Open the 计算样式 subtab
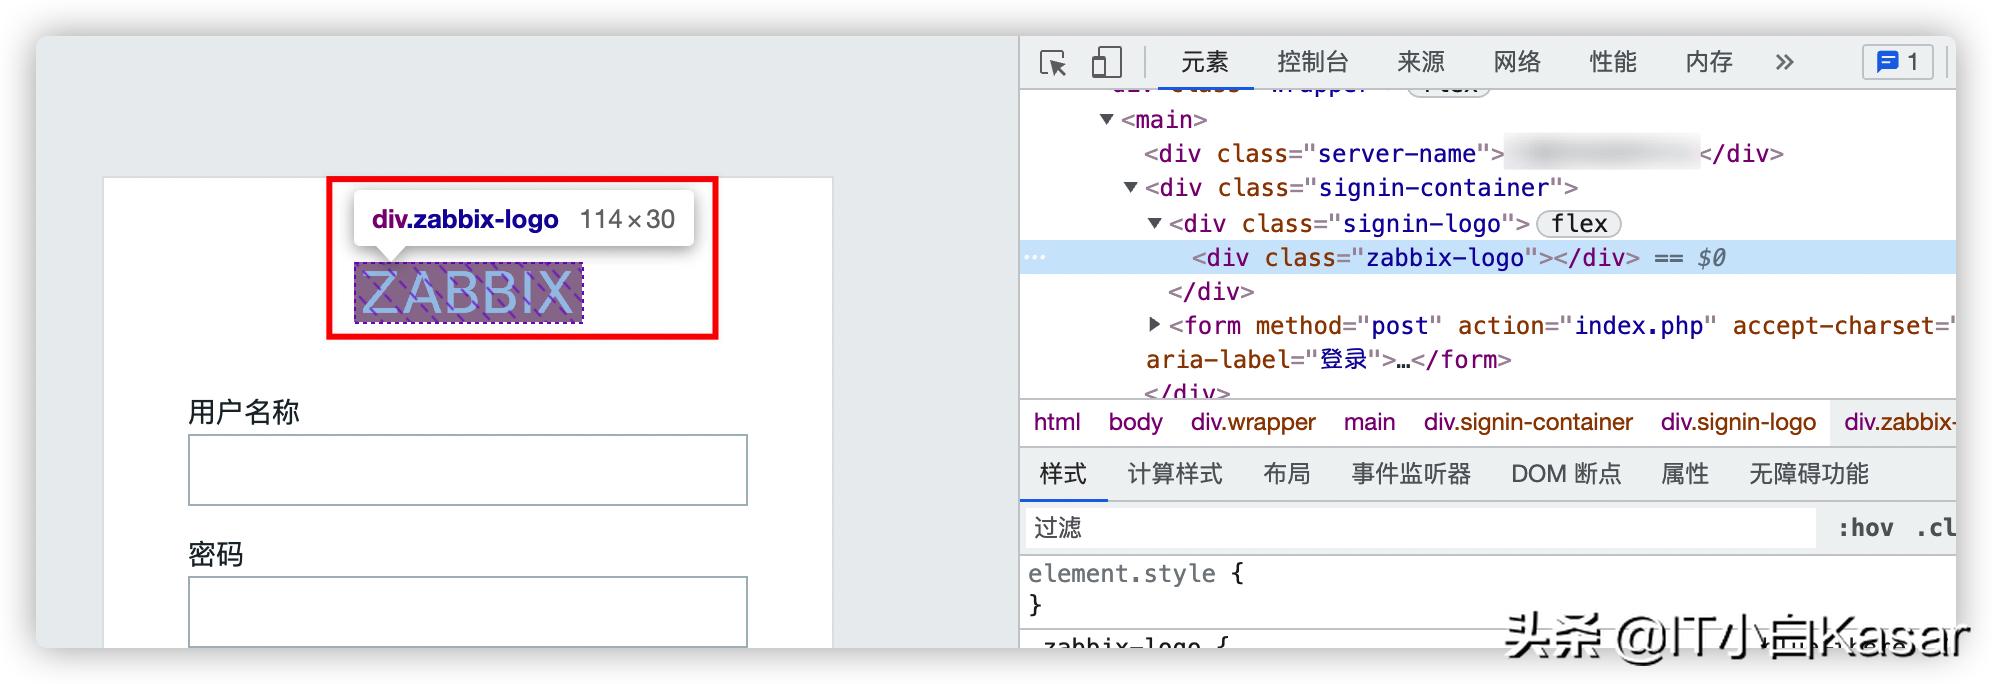Viewport: 1992px width, 684px height. [x=1175, y=474]
